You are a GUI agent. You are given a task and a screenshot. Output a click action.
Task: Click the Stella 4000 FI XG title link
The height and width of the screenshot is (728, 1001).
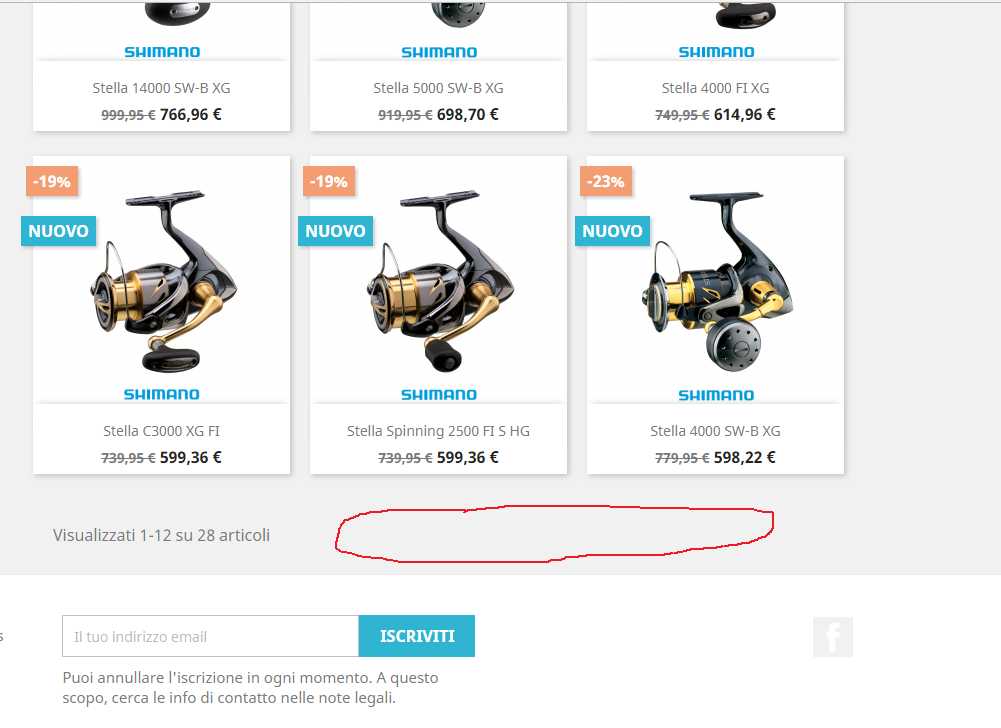716,88
